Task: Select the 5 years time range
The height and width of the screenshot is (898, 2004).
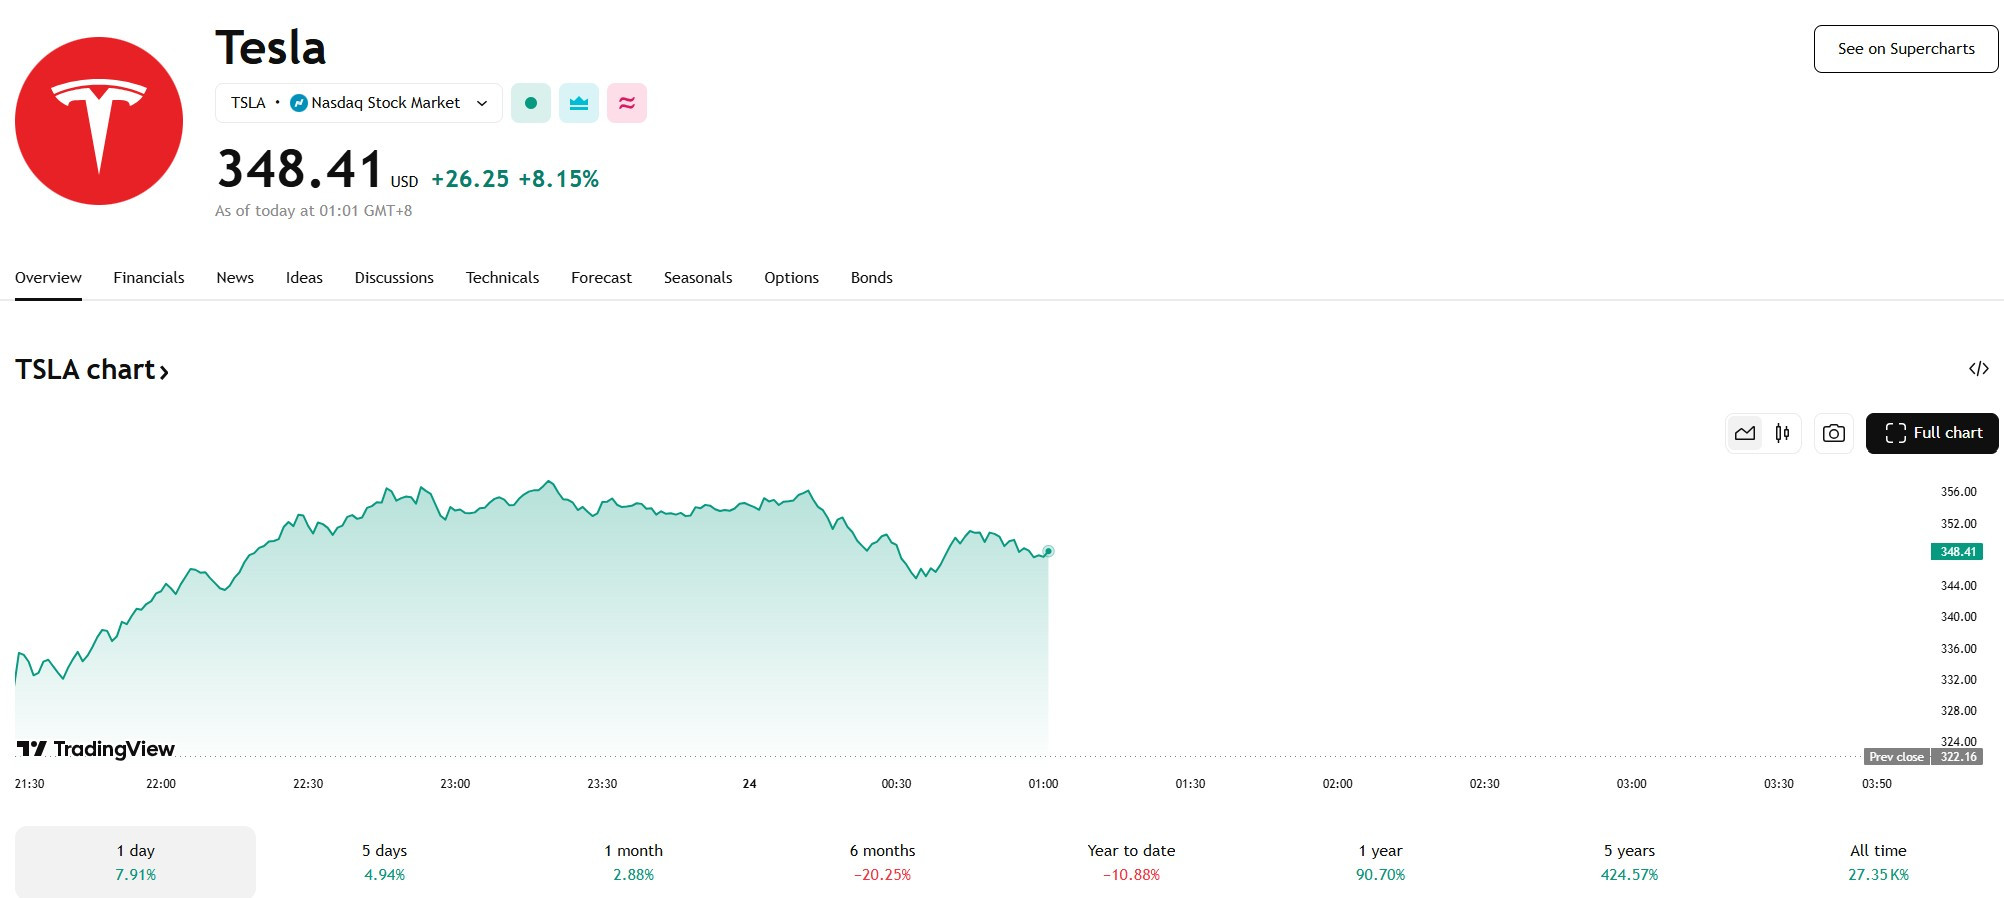Action: tap(1629, 862)
